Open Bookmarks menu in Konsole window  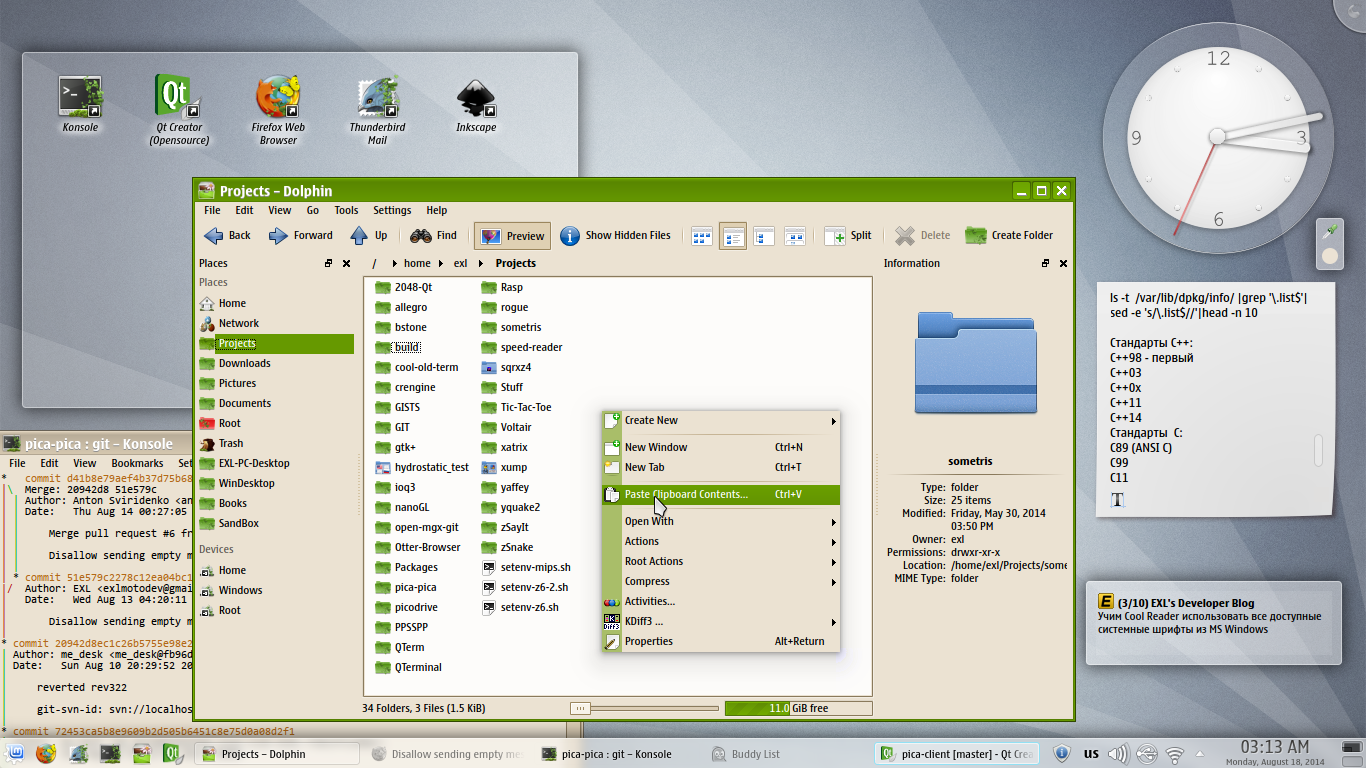click(x=137, y=464)
